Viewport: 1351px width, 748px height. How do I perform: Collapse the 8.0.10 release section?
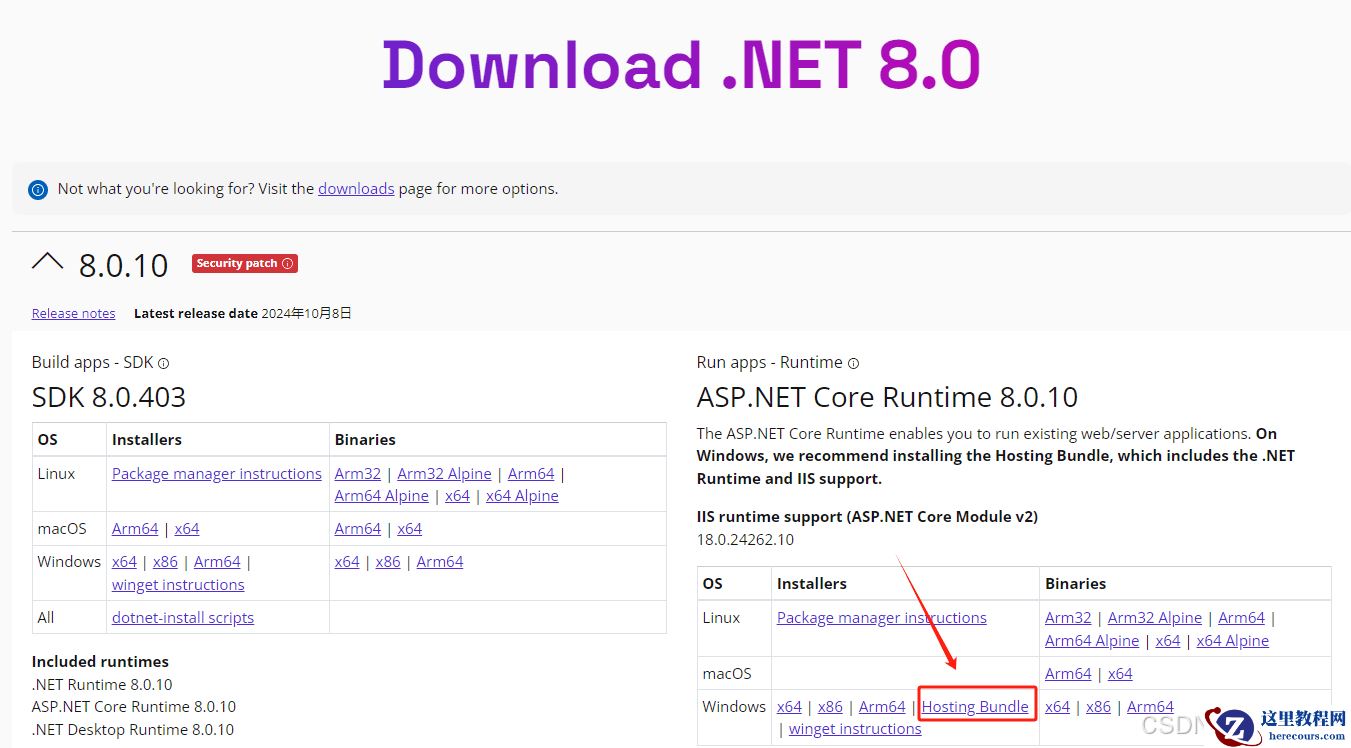(47, 262)
